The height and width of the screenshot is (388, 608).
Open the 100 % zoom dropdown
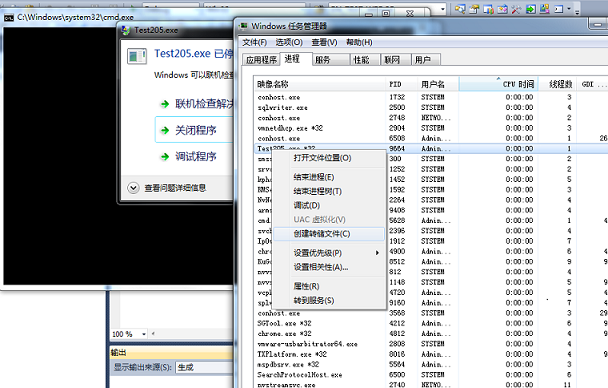pyautogui.click(x=144, y=334)
